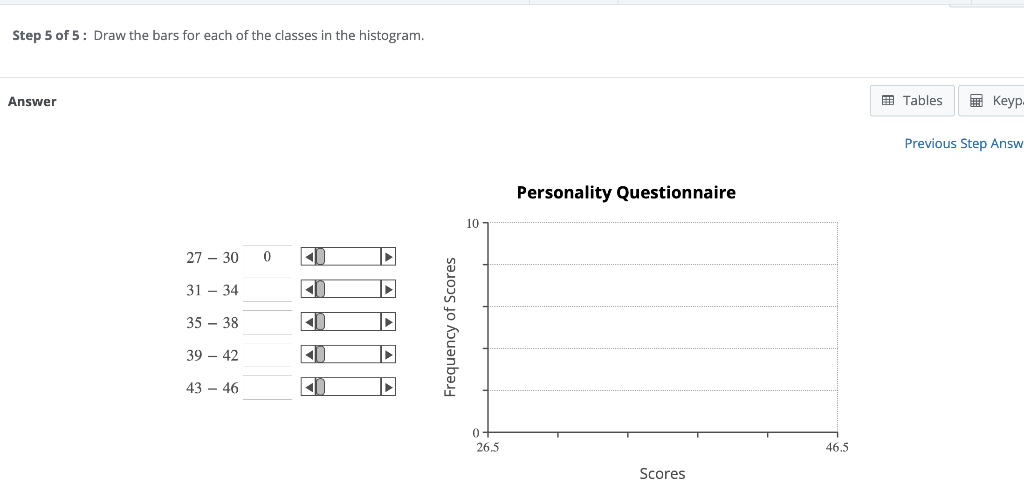Decrease the 35 – 38 class with left arrow
This screenshot has height=491, width=1024.
(x=308, y=321)
